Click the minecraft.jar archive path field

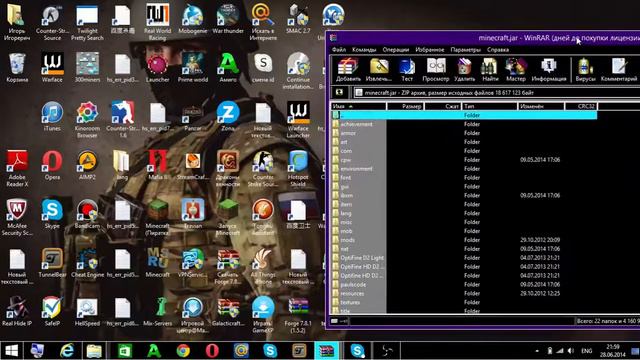click(496, 93)
